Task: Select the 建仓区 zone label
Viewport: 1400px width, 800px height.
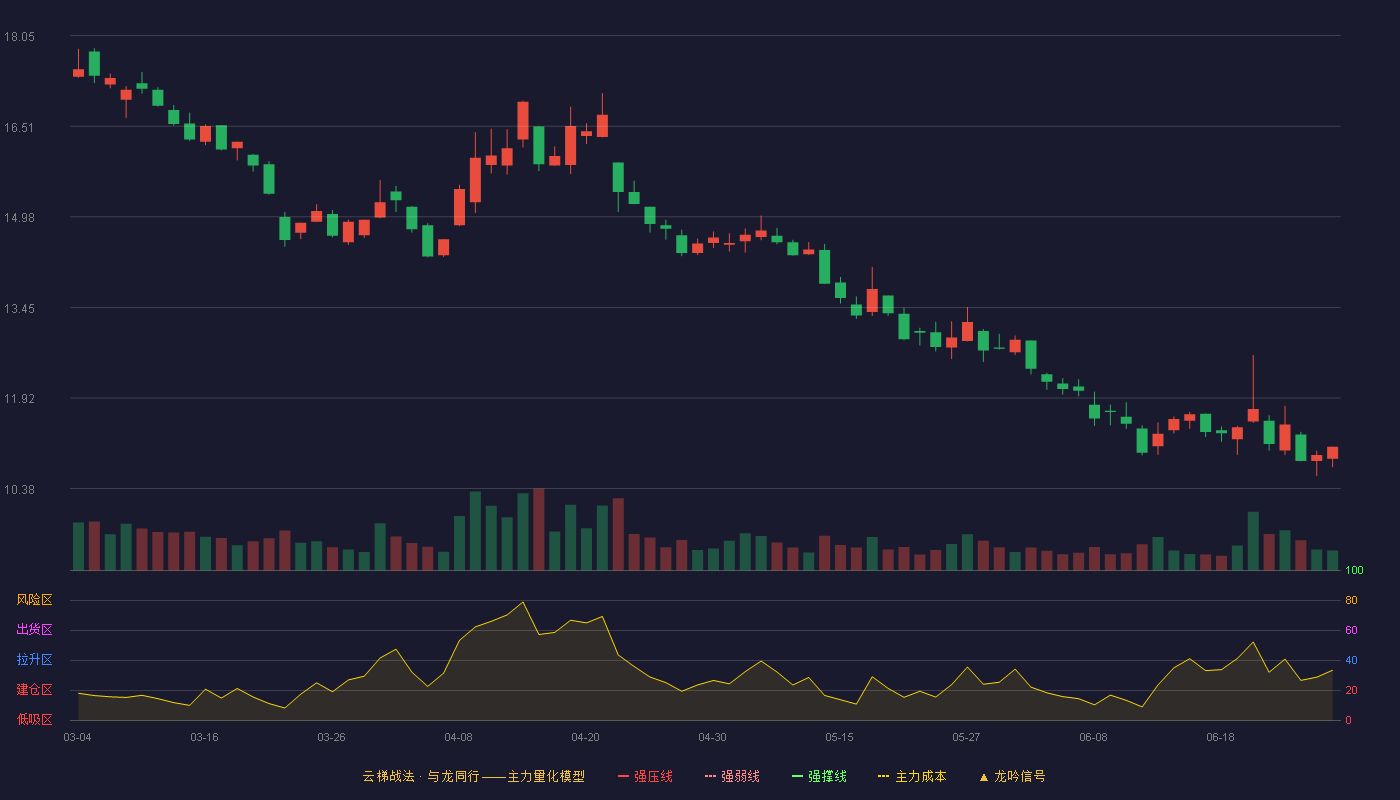Action: point(34,690)
